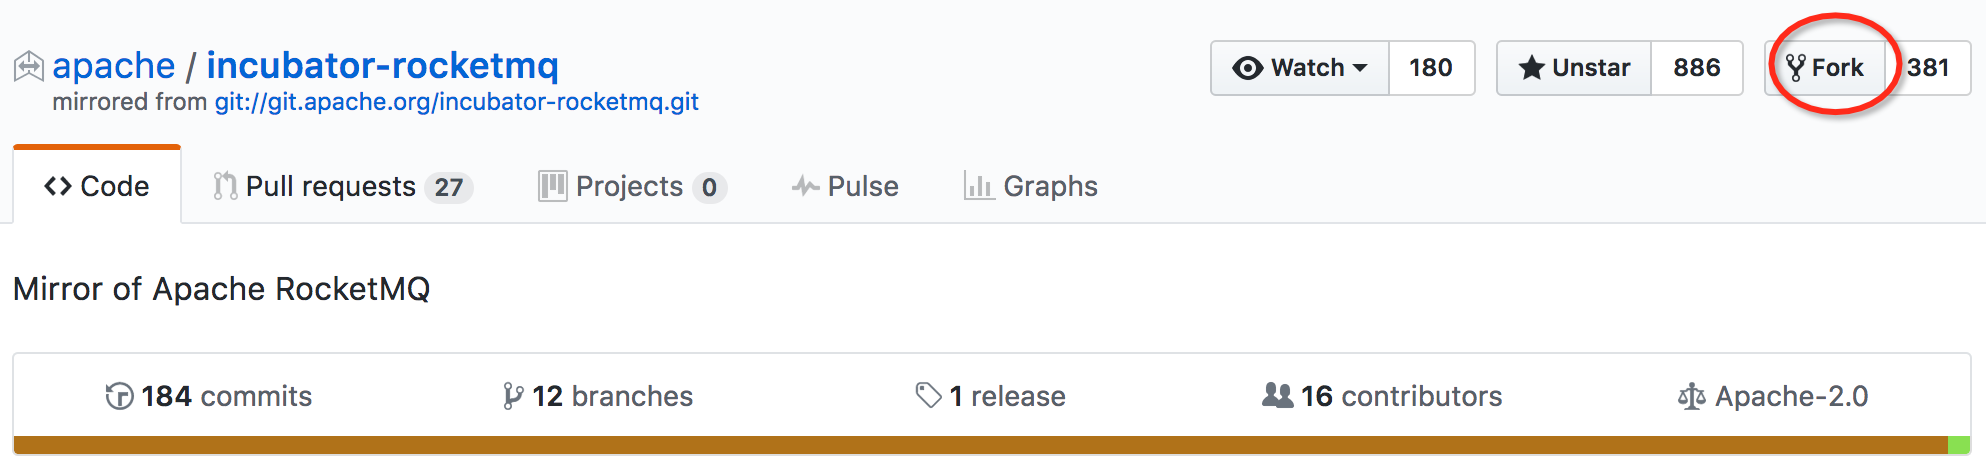
Task: Click the star icon on Unstar button
Action: [x=1531, y=68]
